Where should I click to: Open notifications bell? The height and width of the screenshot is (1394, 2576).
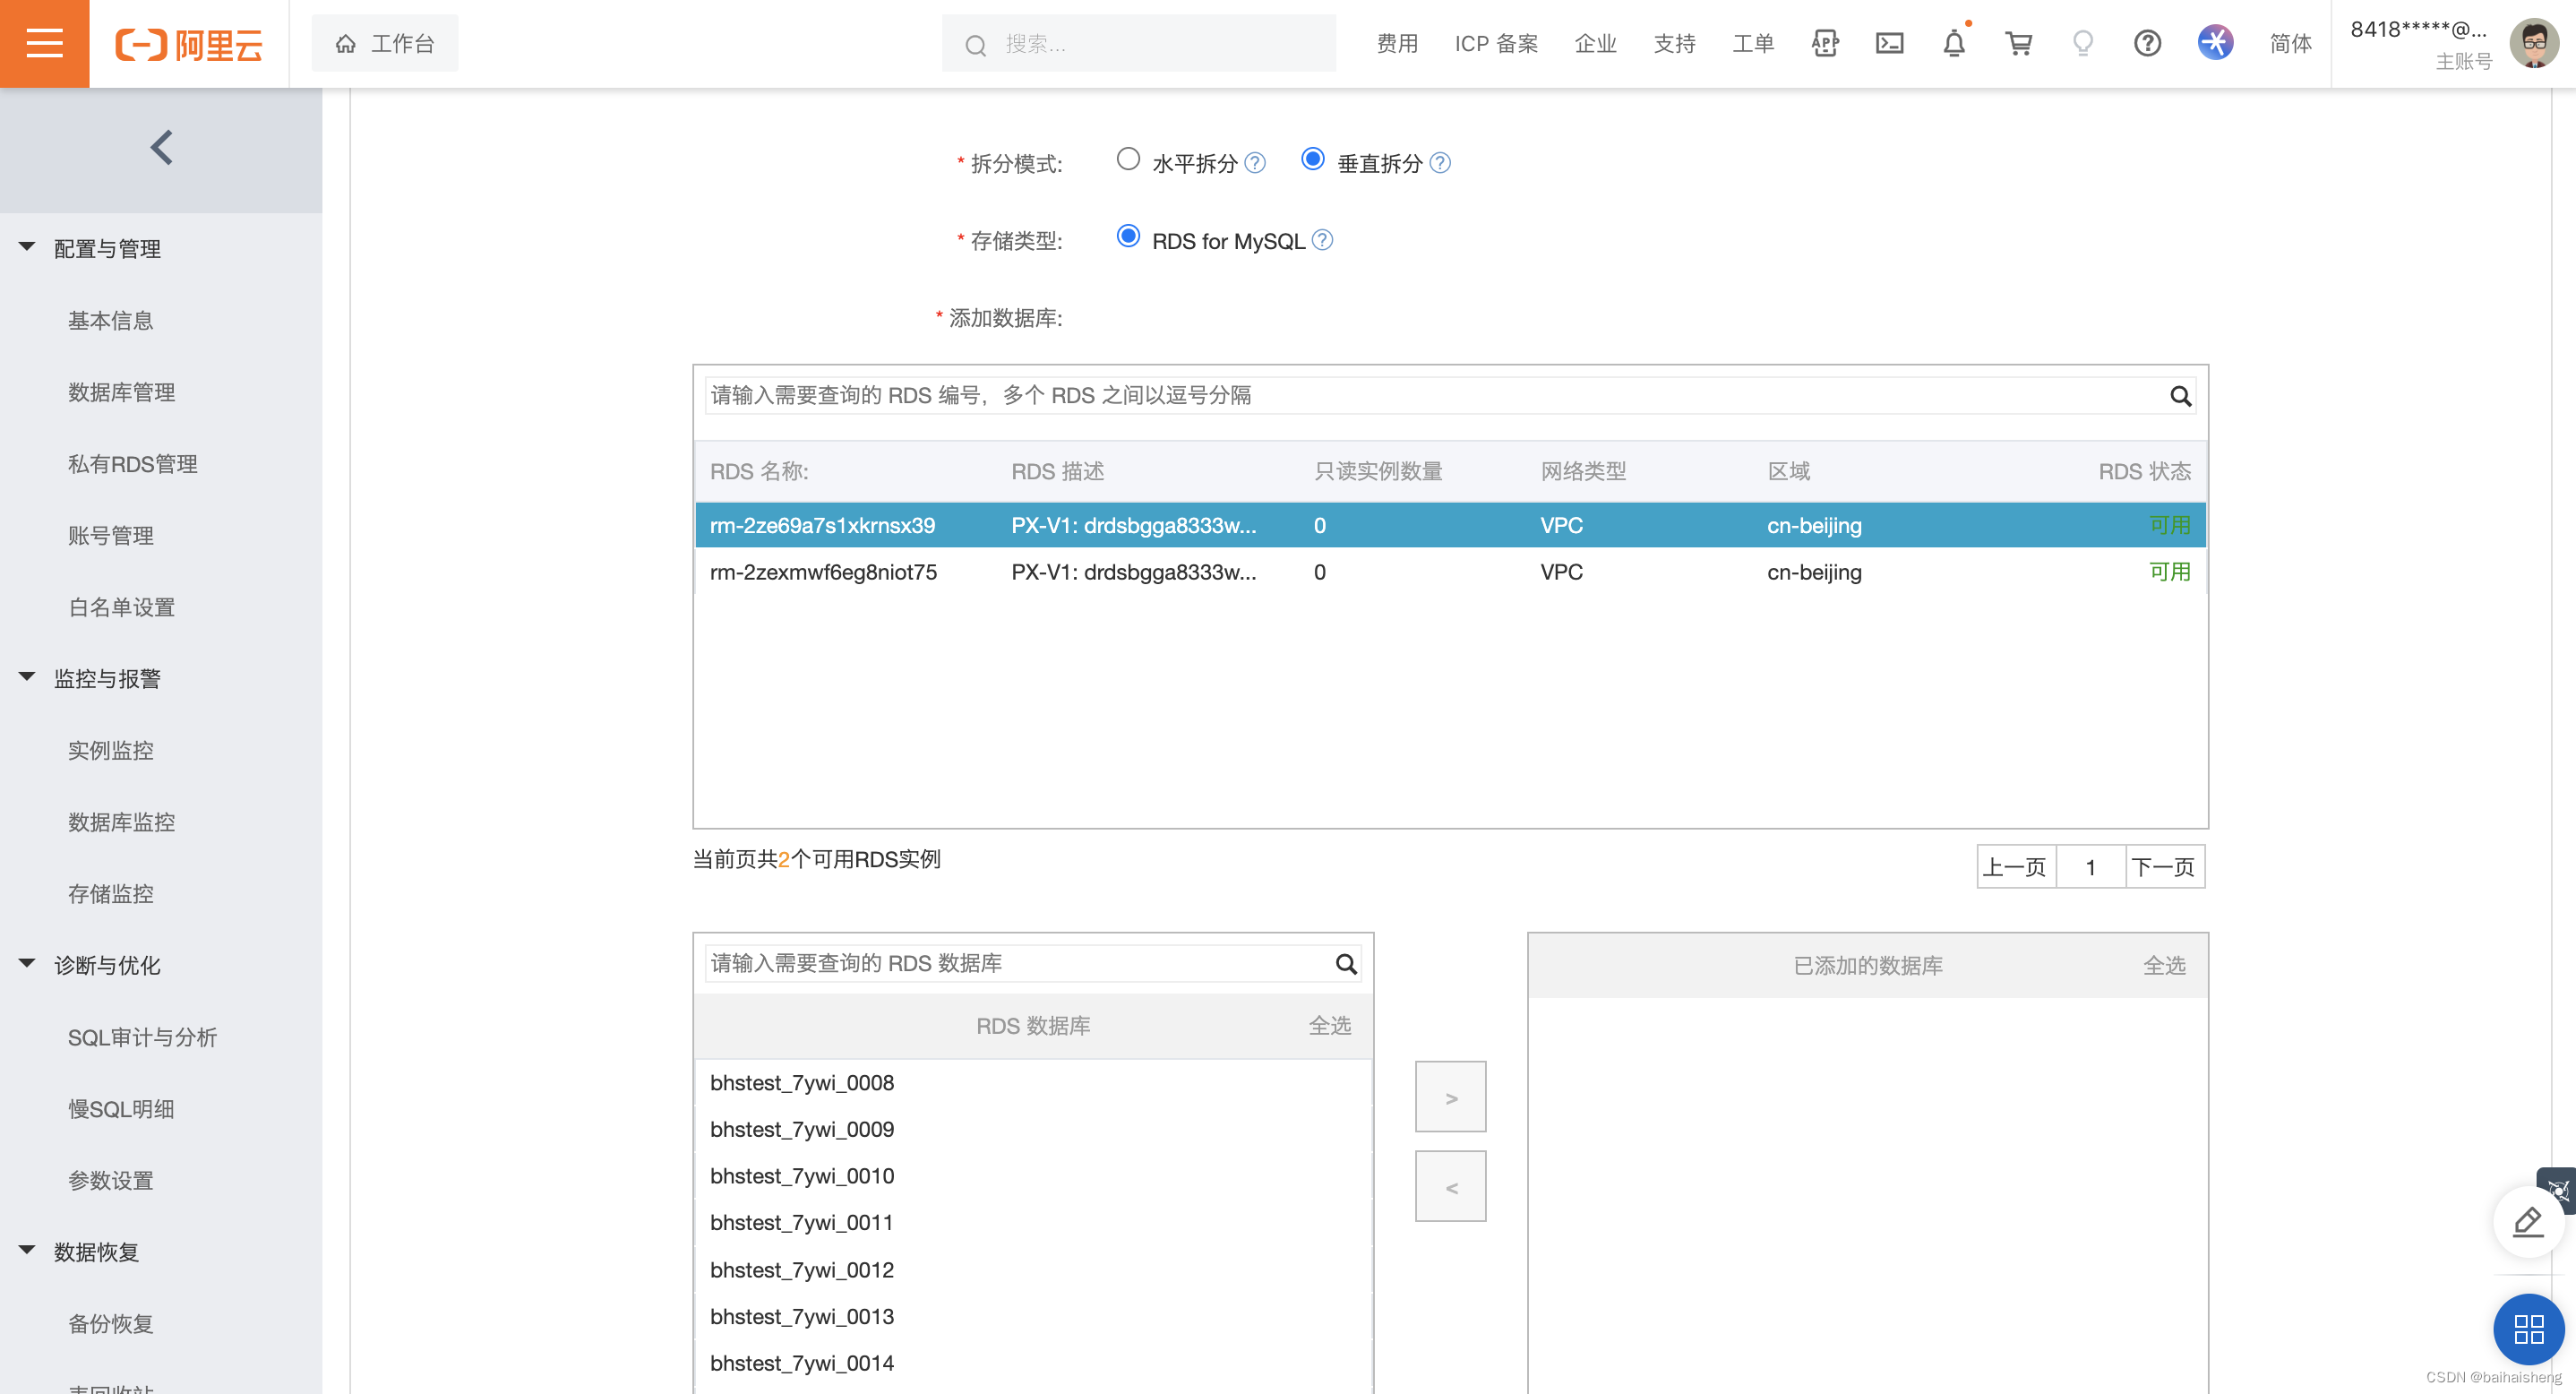1954,43
